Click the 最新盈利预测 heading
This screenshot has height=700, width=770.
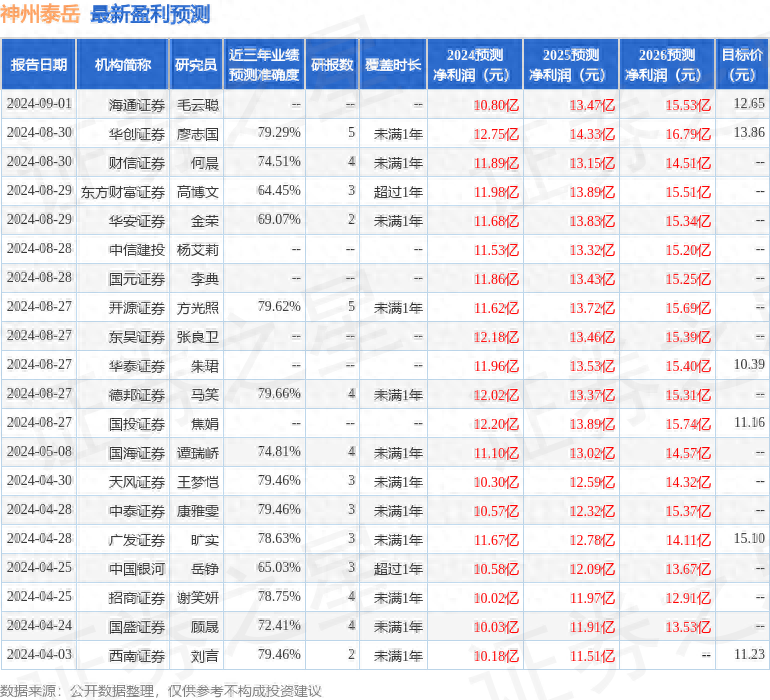[x=150, y=14]
